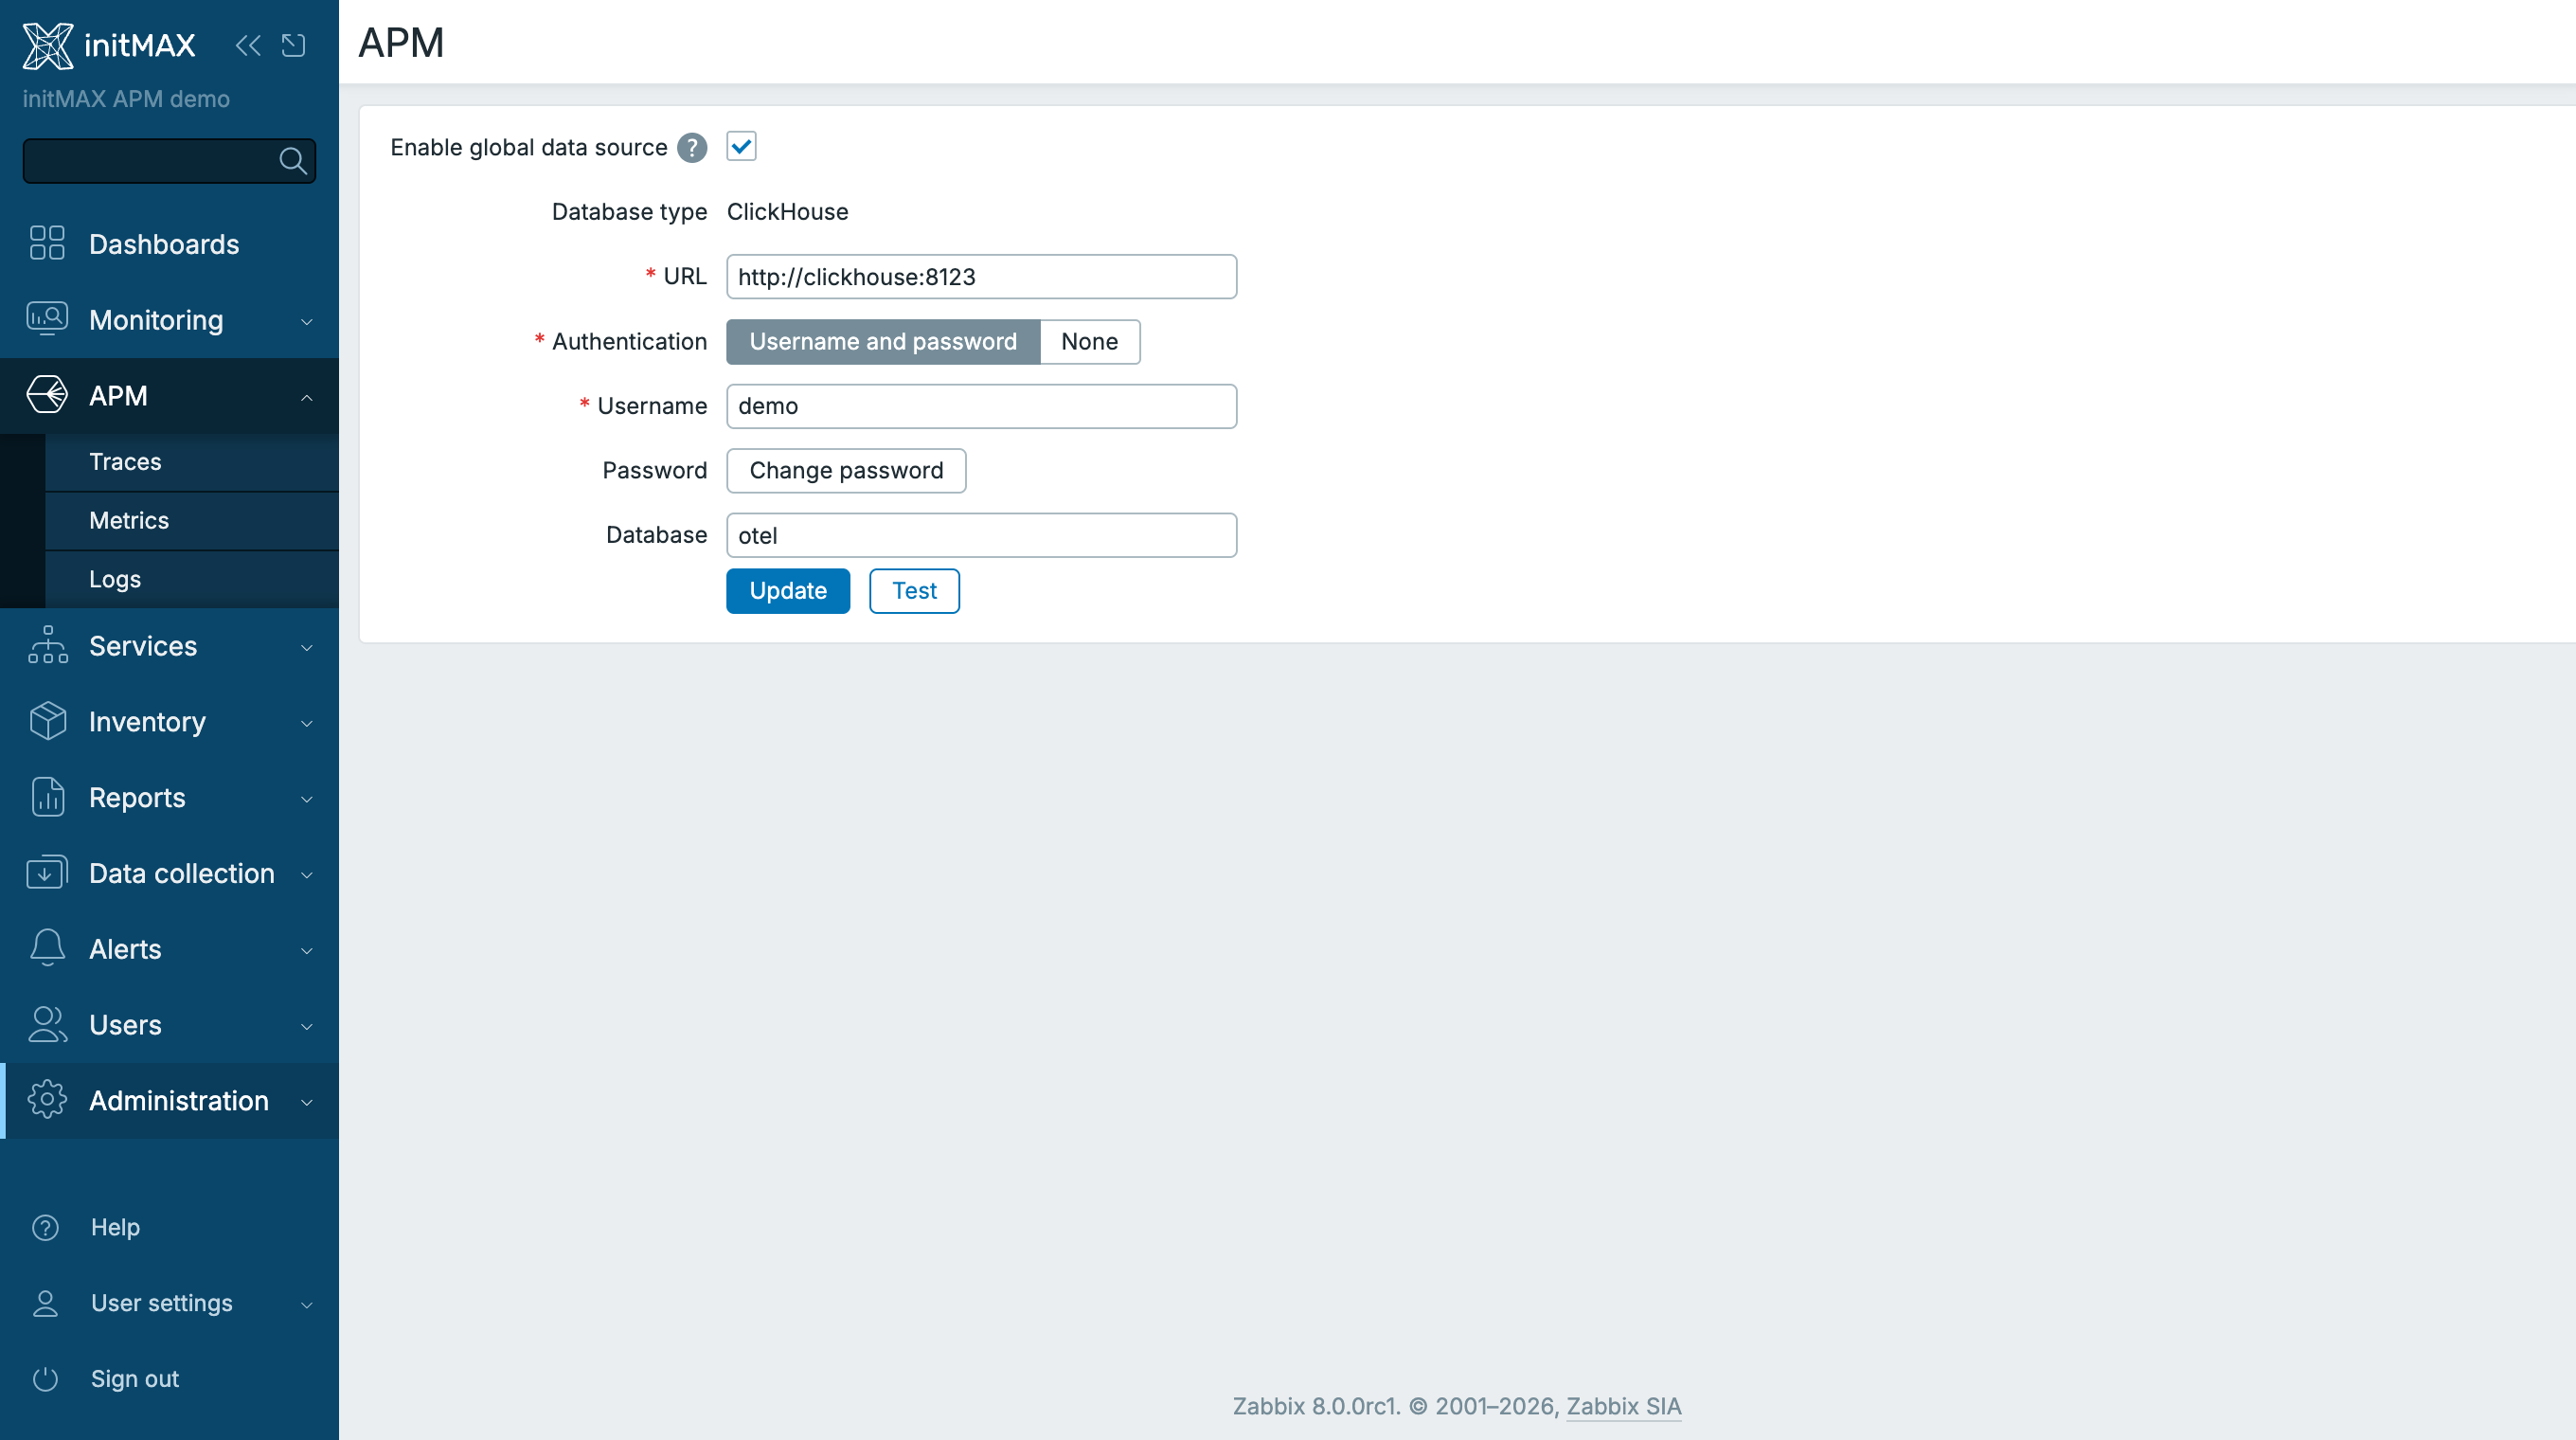The image size is (2576, 1440).
Task: Click into the Database field
Action: [x=981, y=535]
